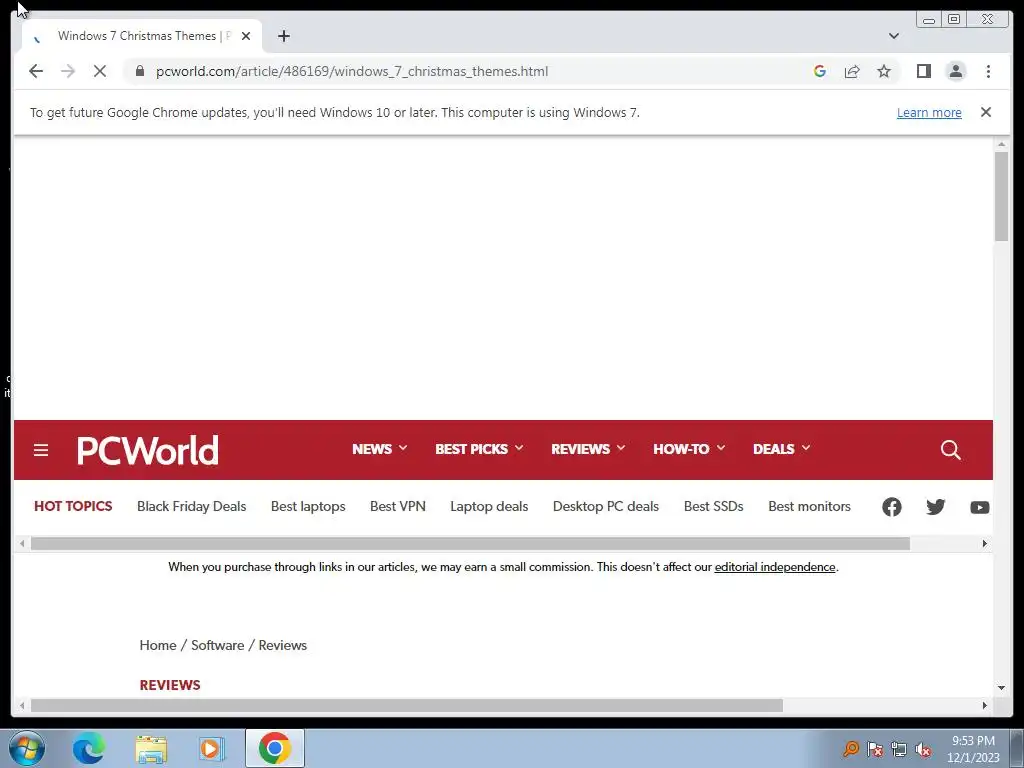Image resolution: width=1024 pixels, height=768 pixels.
Task: Expand the Reviews menu
Action: pyautogui.click(x=588, y=449)
